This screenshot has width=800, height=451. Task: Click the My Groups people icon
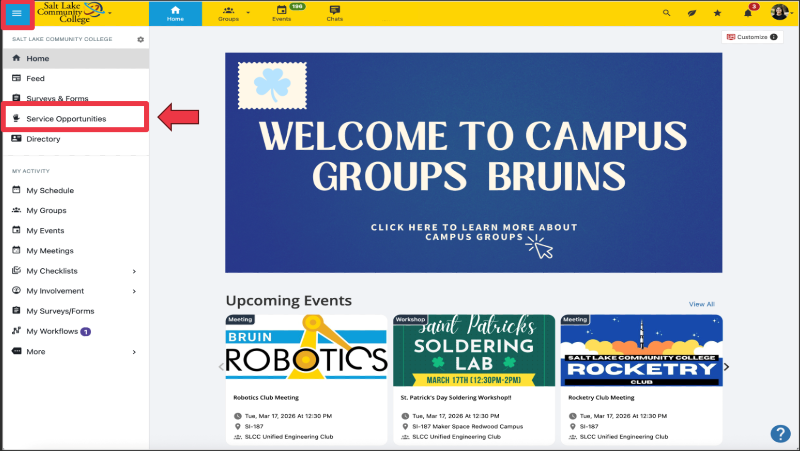pos(16,210)
